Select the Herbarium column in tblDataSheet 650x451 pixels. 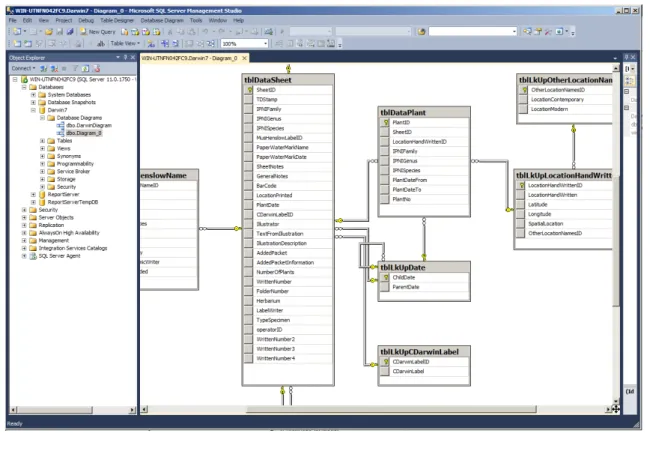(288, 301)
